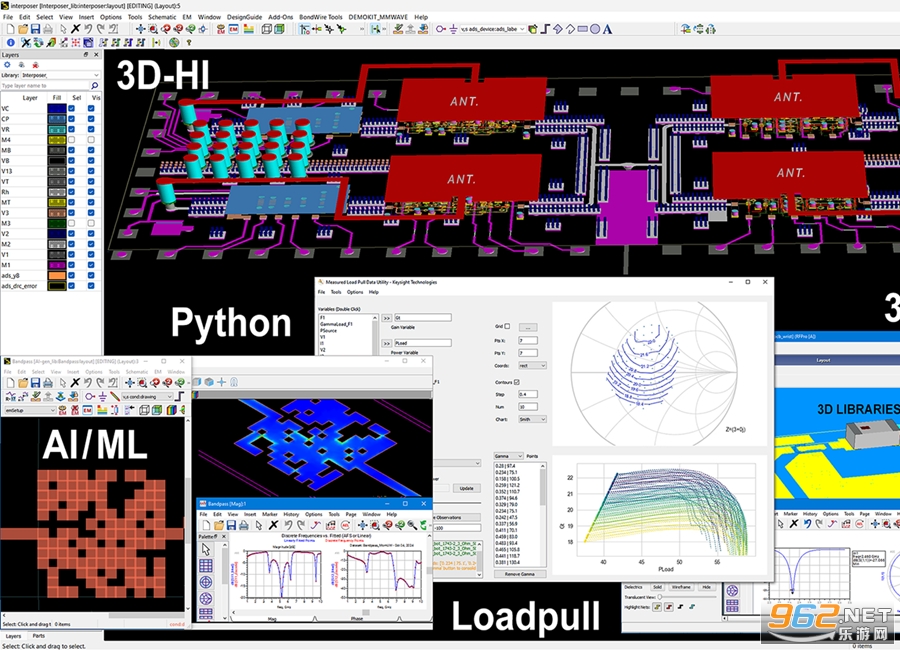Click Remove Gamma button under points list

pyautogui.click(x=519, y=574)
